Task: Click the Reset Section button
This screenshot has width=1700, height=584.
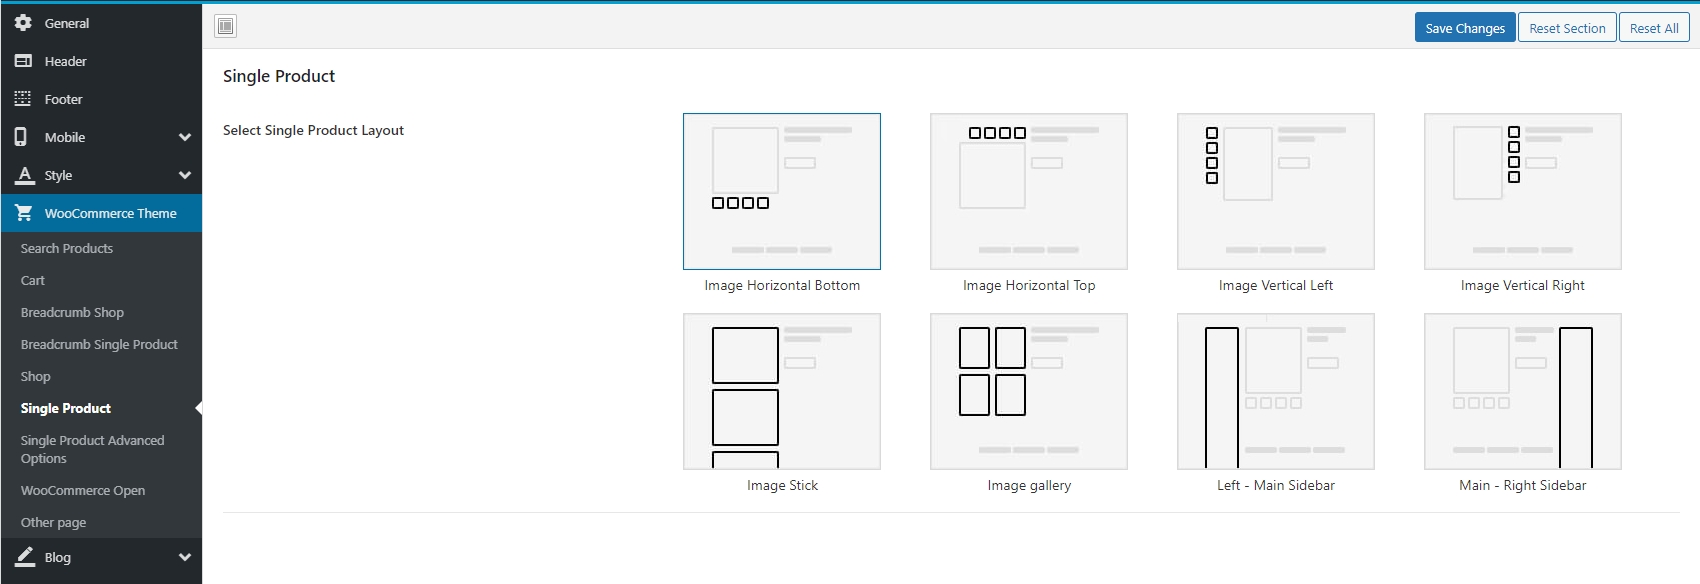Action: click(x=1566, y=28)
